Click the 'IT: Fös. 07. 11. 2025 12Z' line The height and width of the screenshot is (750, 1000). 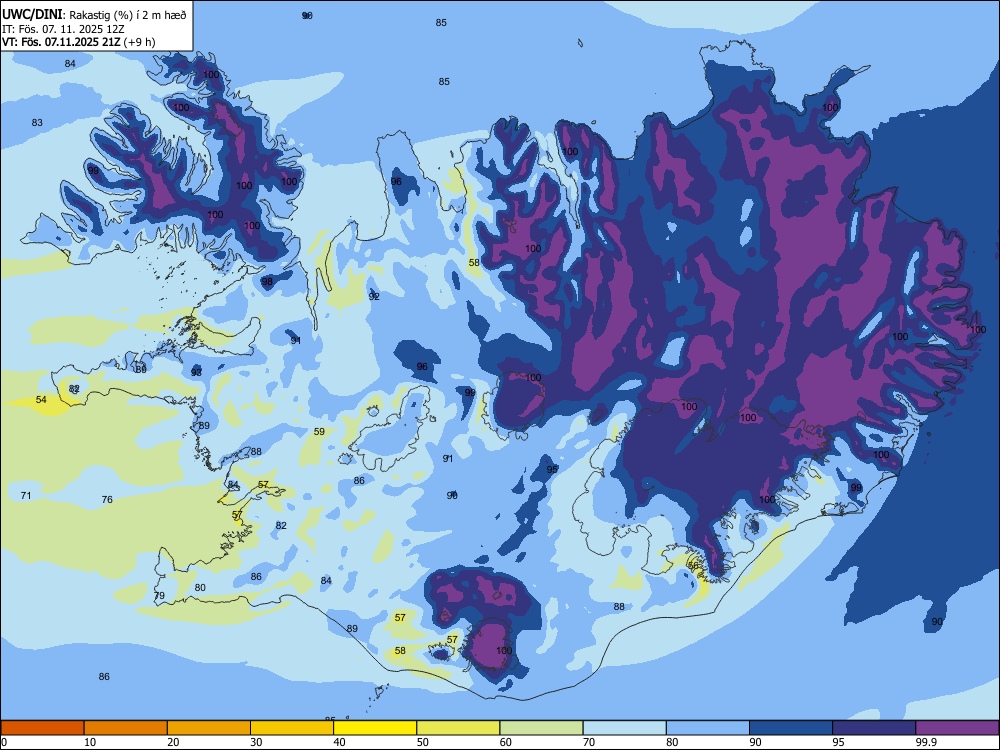(x=63, y=29)
